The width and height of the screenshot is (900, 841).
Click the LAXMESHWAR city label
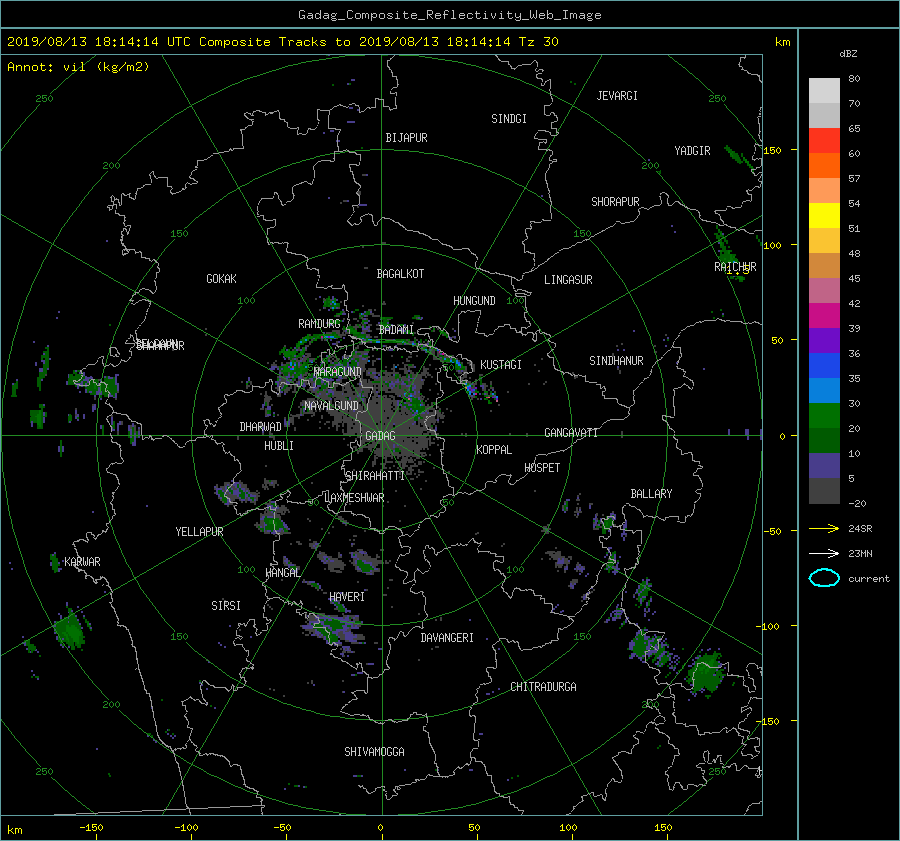354,498
